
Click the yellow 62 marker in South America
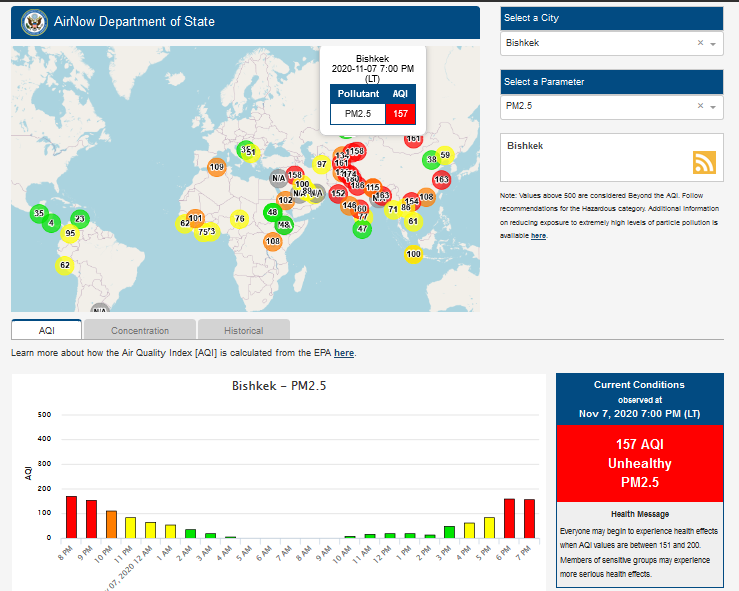point(65,265)
